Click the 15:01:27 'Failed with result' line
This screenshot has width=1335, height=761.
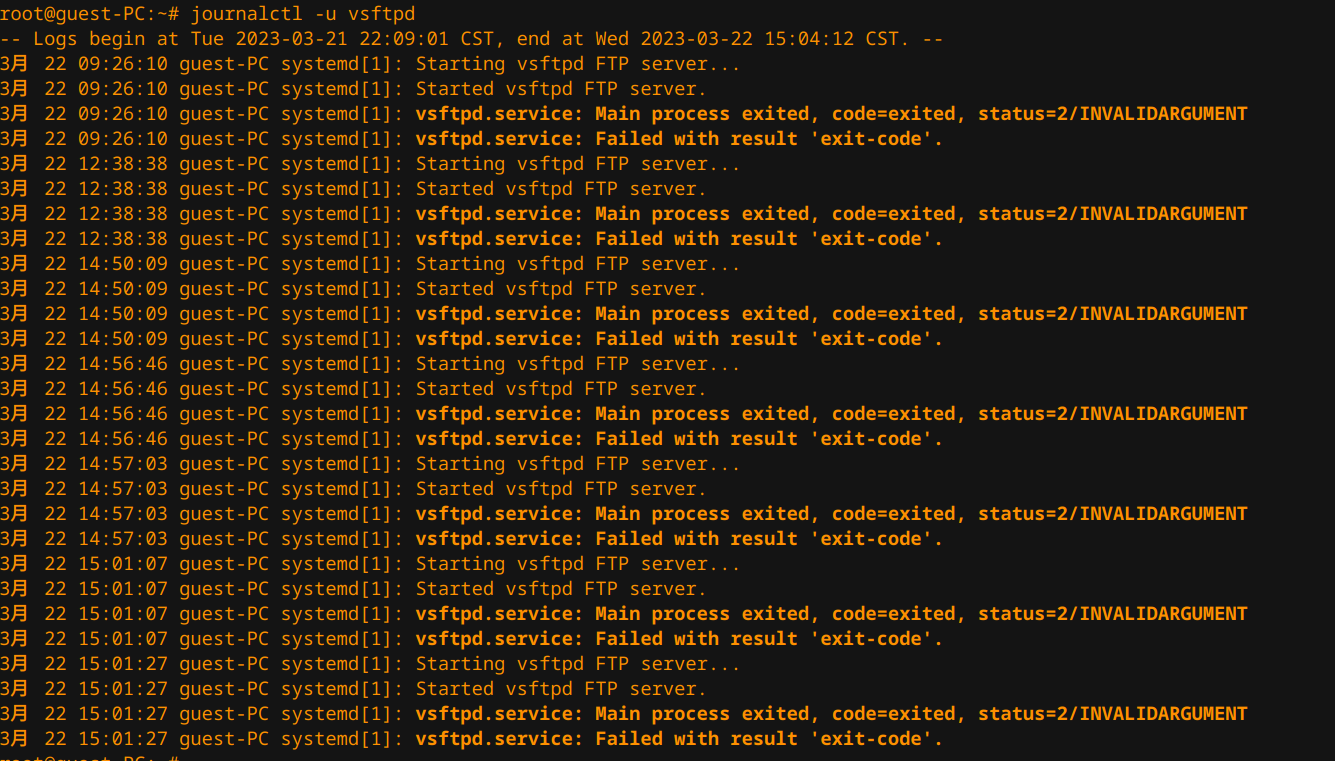pos(472,739)
